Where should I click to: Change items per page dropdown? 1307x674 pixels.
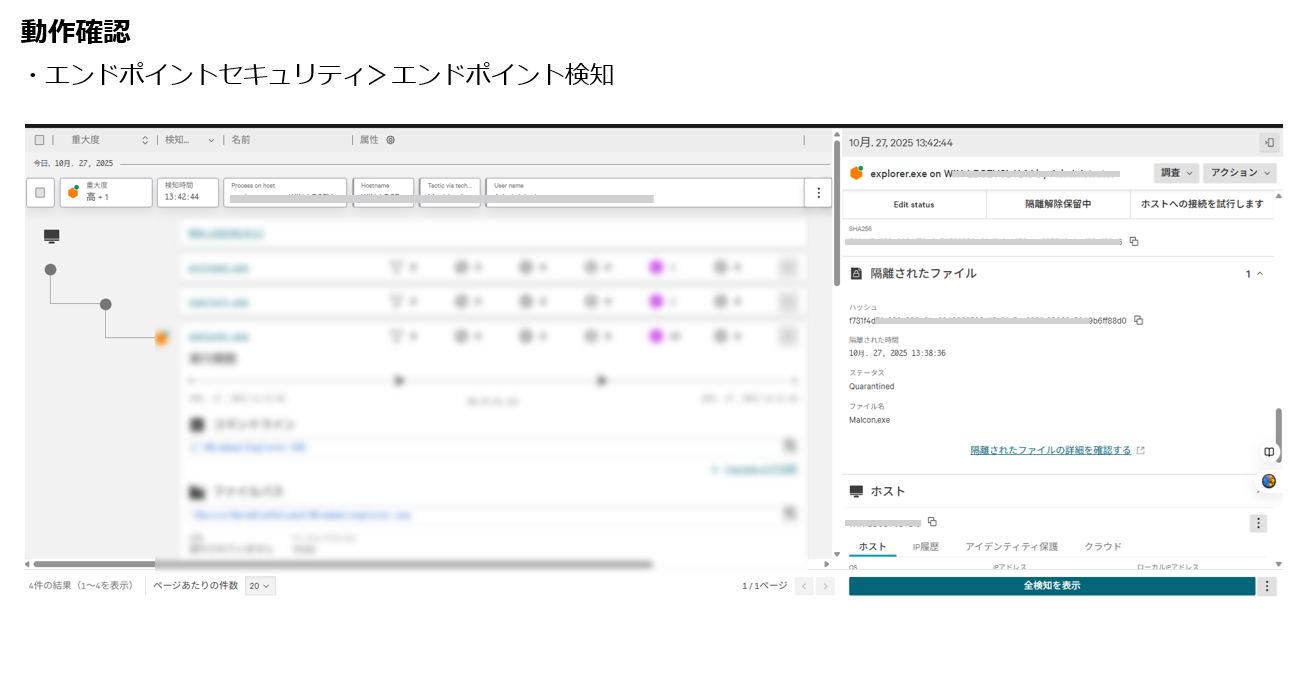(x=260, y=586)
